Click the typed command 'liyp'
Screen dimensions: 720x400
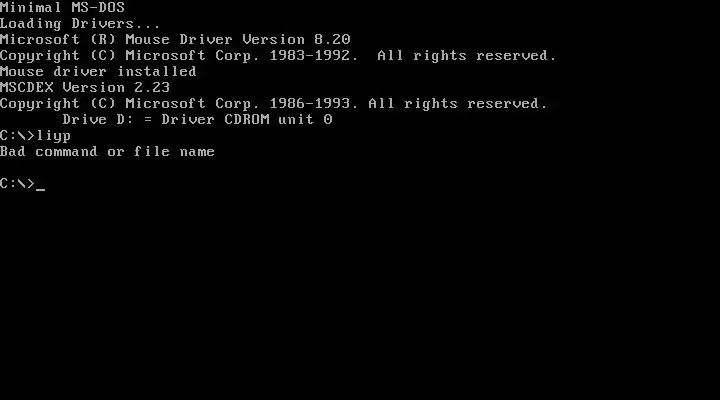point(54,136)
